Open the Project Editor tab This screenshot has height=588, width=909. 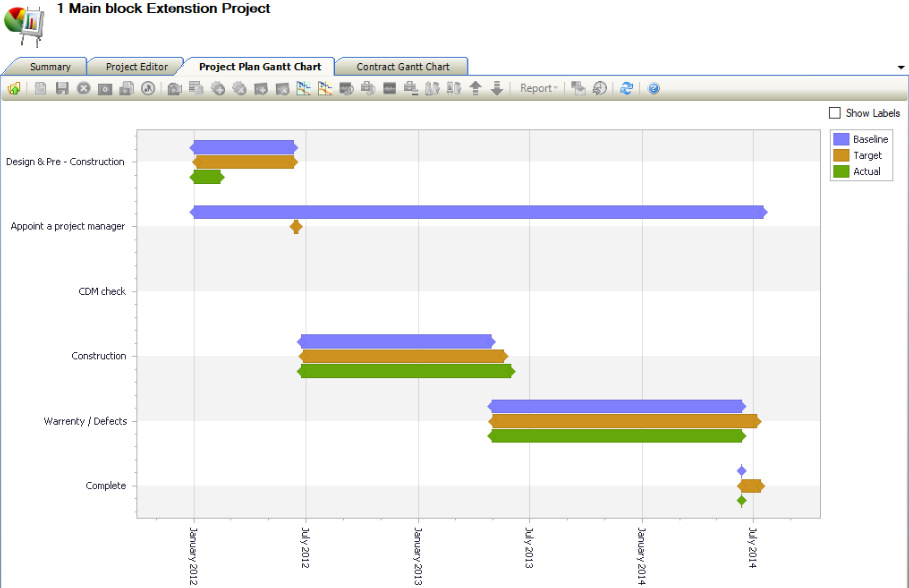(136, 67)
